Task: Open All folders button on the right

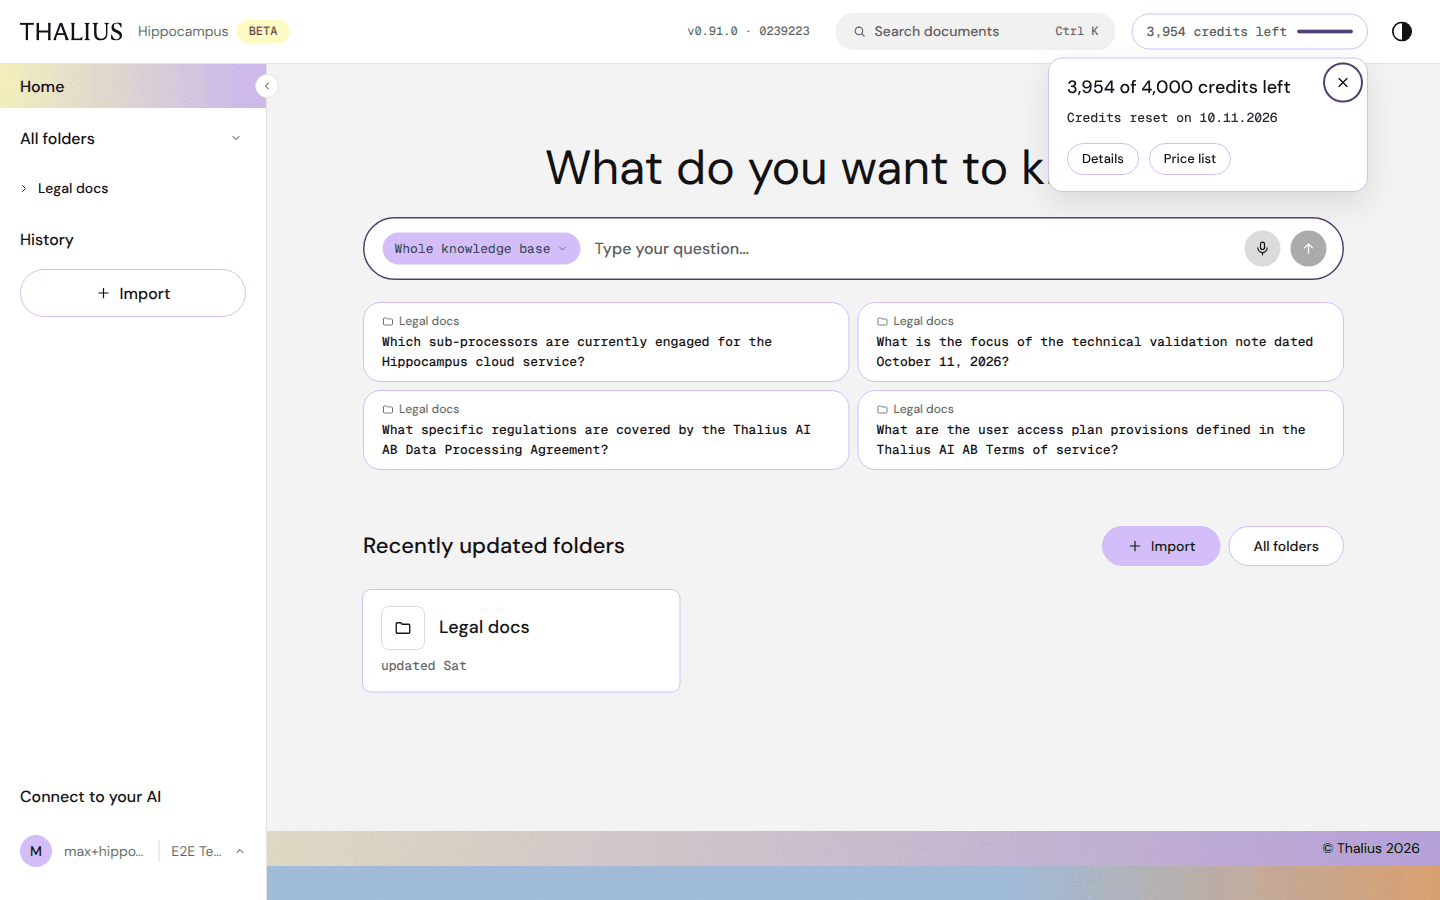Action: 1286,546
